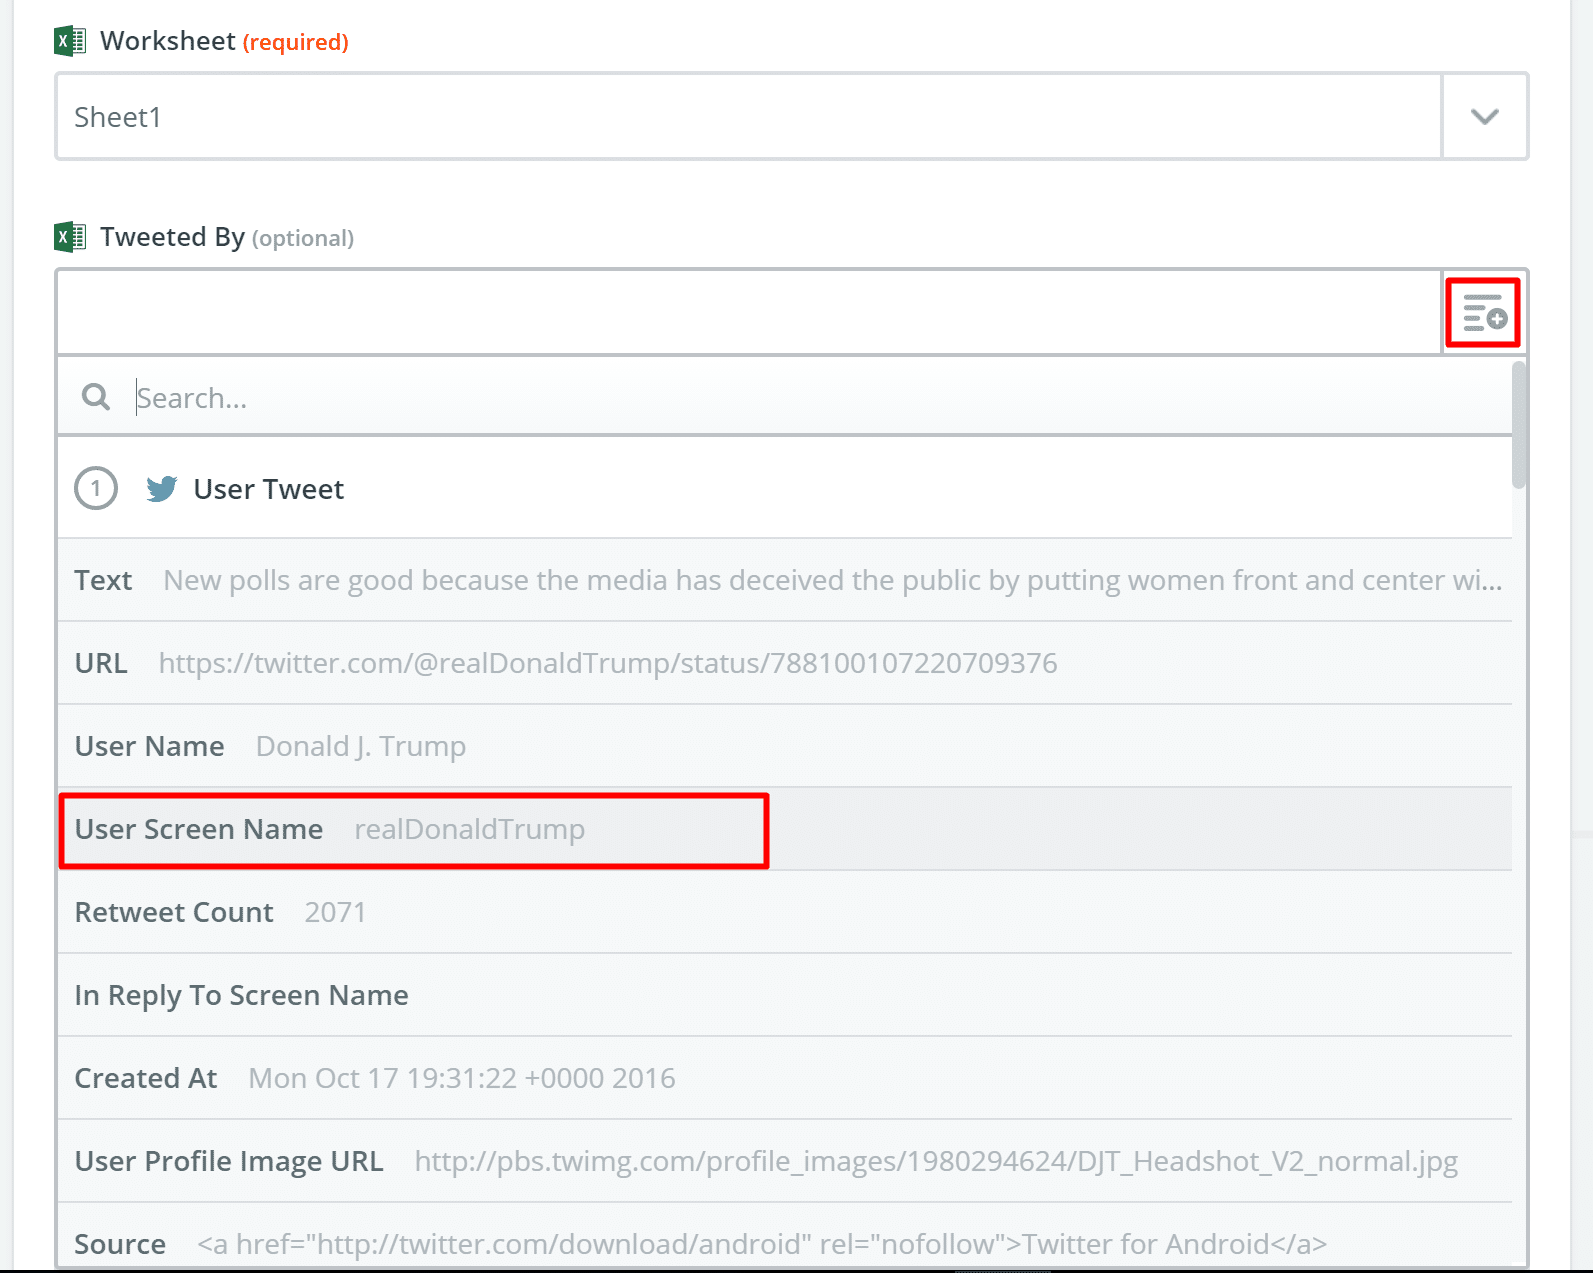Choose the User Screen Name field option
The image size is (1593, 1273).
(784, 829)
